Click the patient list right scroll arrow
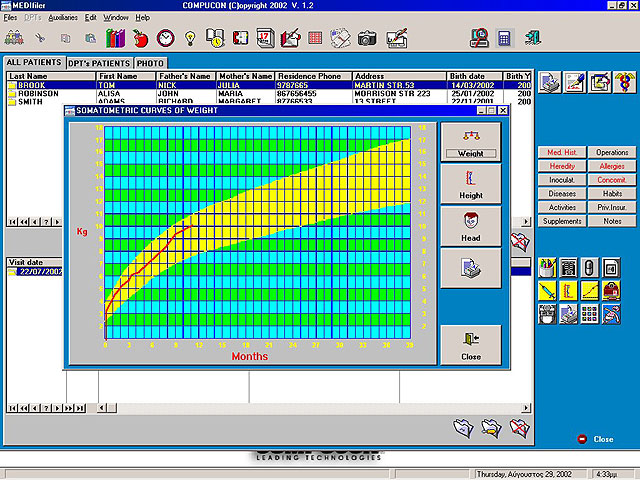This screenshot has height=480, width=640. [x=526, y=222]
